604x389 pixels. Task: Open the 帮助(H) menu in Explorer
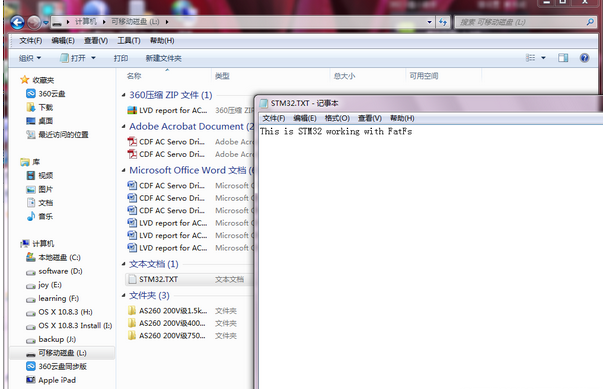click(162, 40)
